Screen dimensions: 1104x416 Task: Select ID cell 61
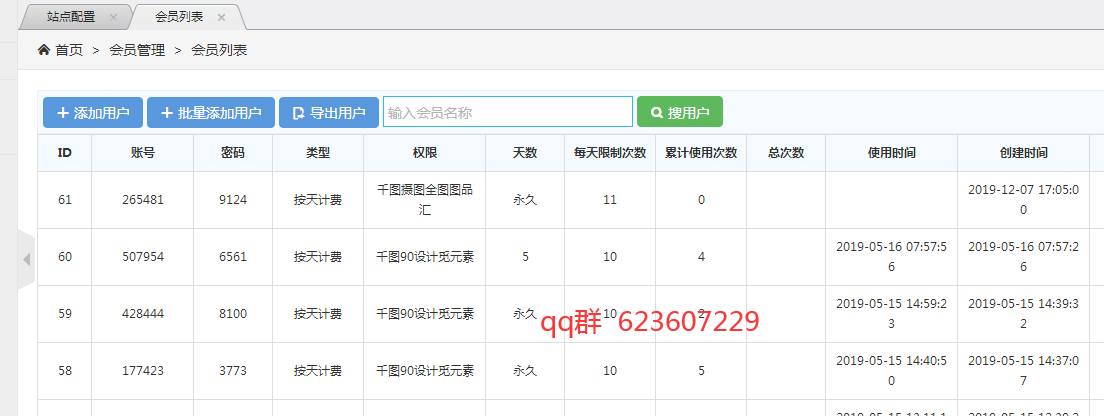(x=65, y=200)
